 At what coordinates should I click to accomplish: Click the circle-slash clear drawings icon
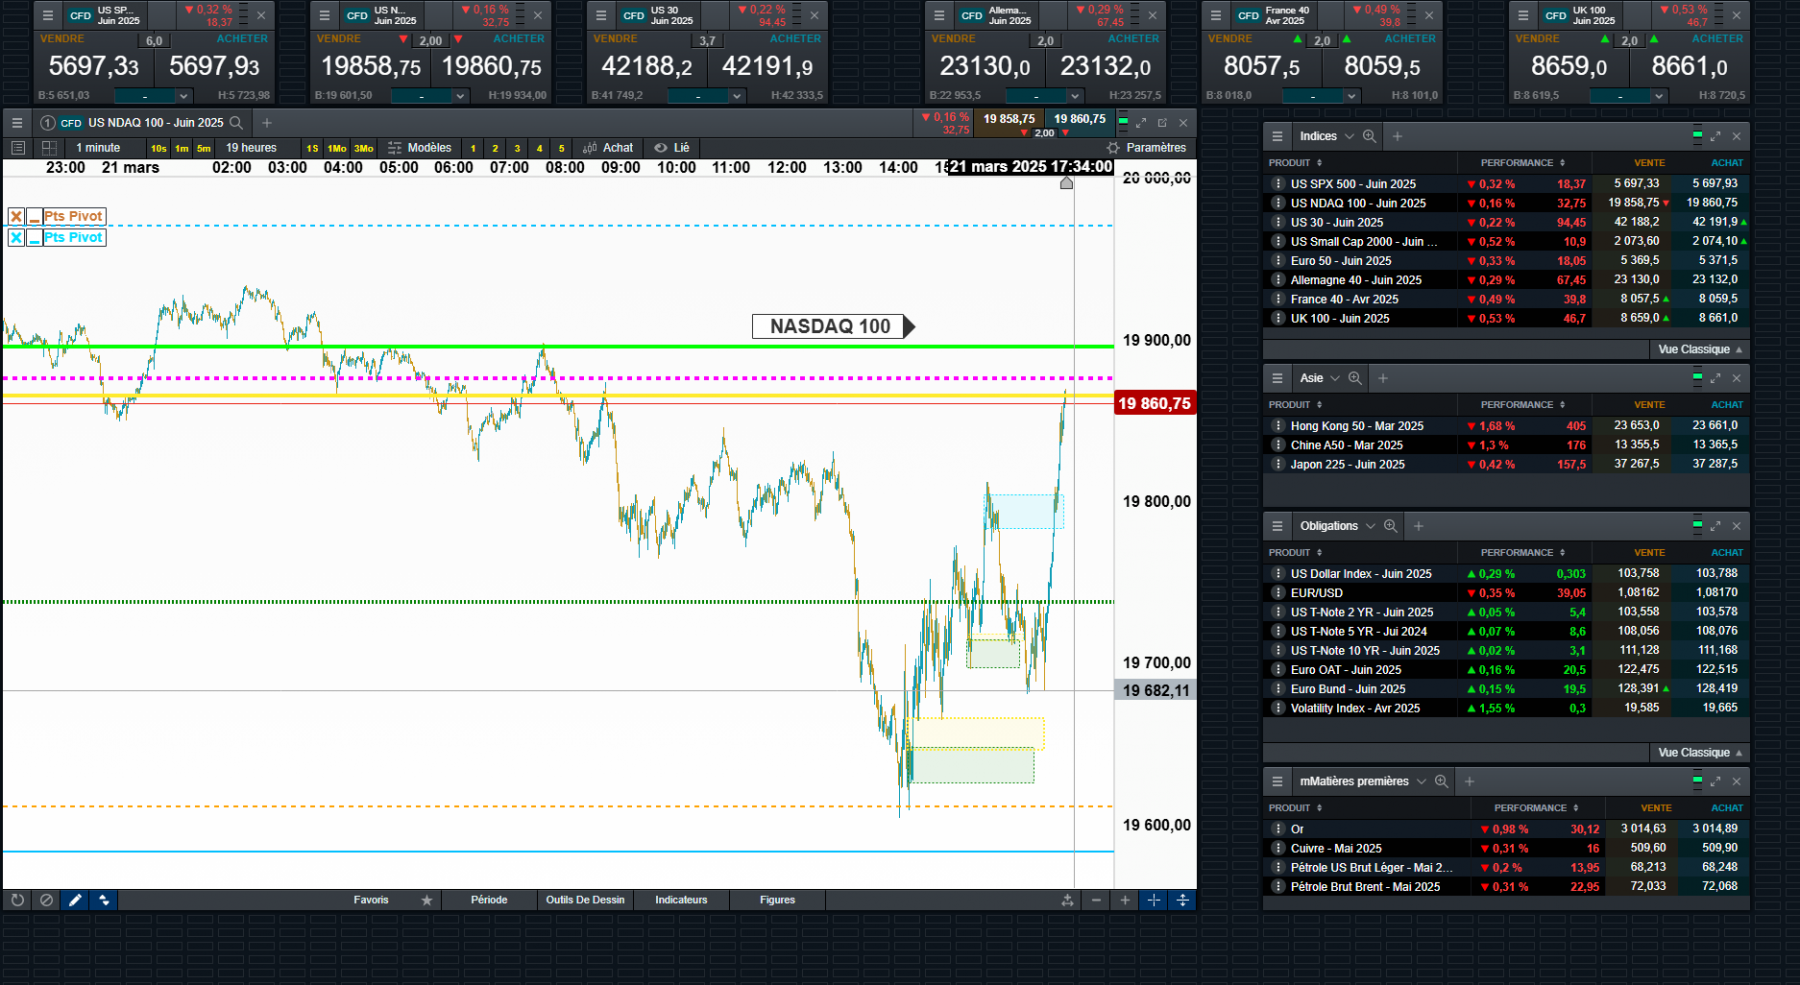coord(46,900)
